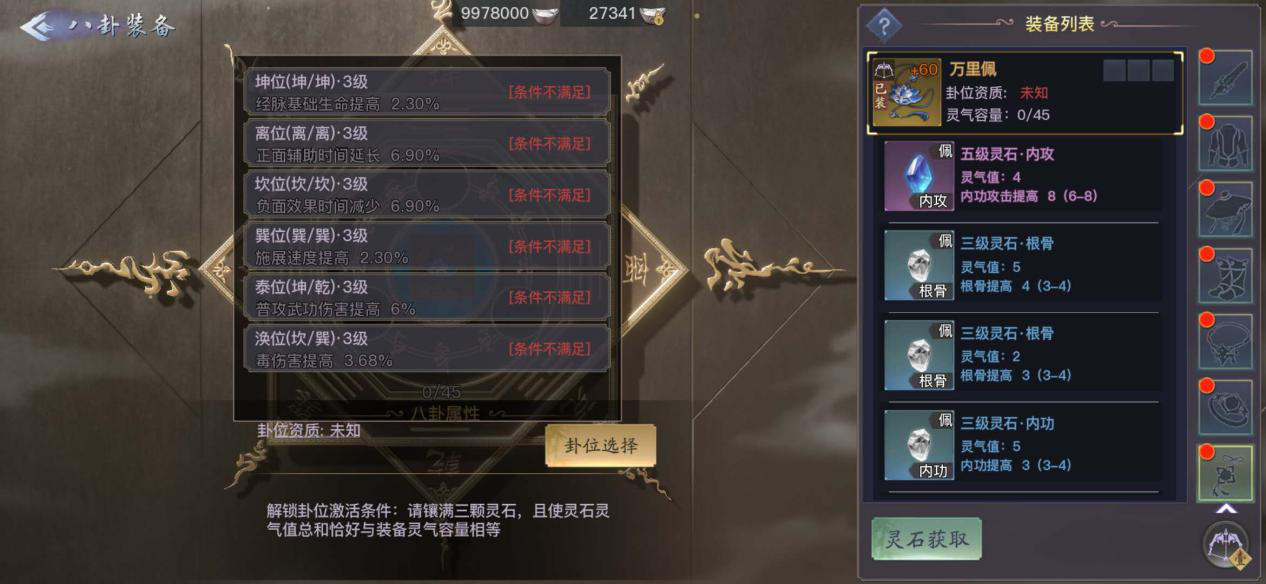Screen dimensions: 1266x584
Task: Select the ring equipment slot icon
Action: tap(1226, 408)
